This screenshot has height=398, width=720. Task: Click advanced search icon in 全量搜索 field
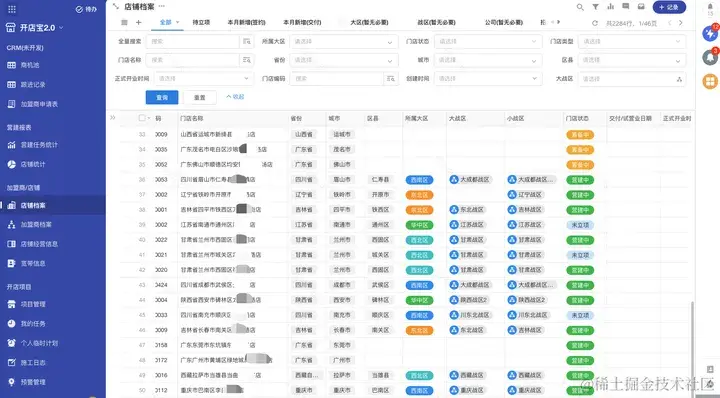coord(247,41)
